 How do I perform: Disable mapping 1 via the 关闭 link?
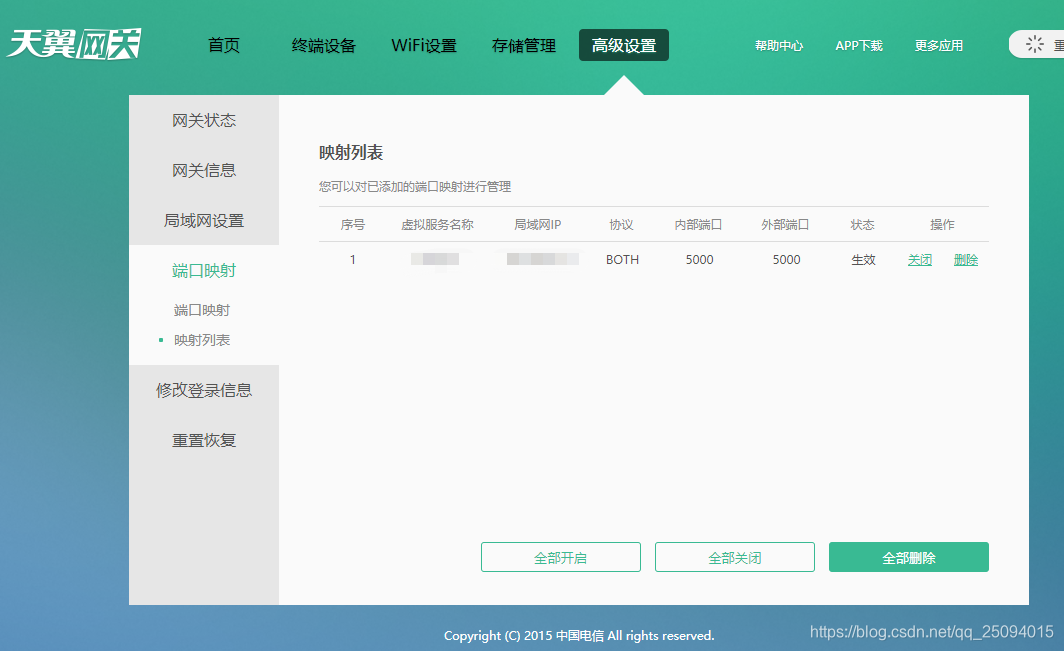click(x=919, y=259)
